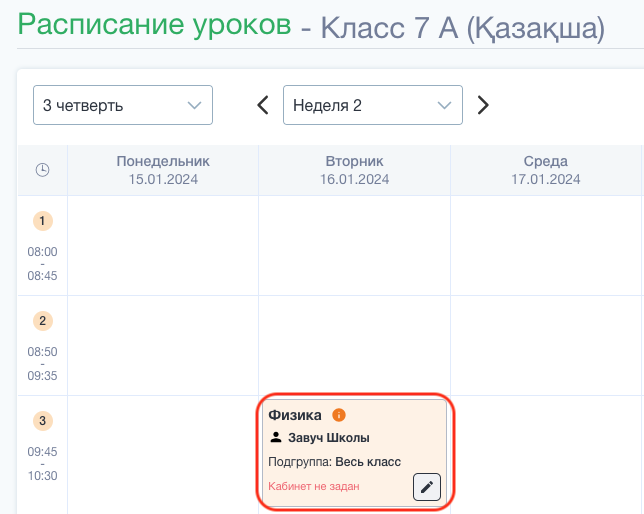Open the 'Неделя 2' week dropdown
Screen dimensions: 644x514
(373, 105)
